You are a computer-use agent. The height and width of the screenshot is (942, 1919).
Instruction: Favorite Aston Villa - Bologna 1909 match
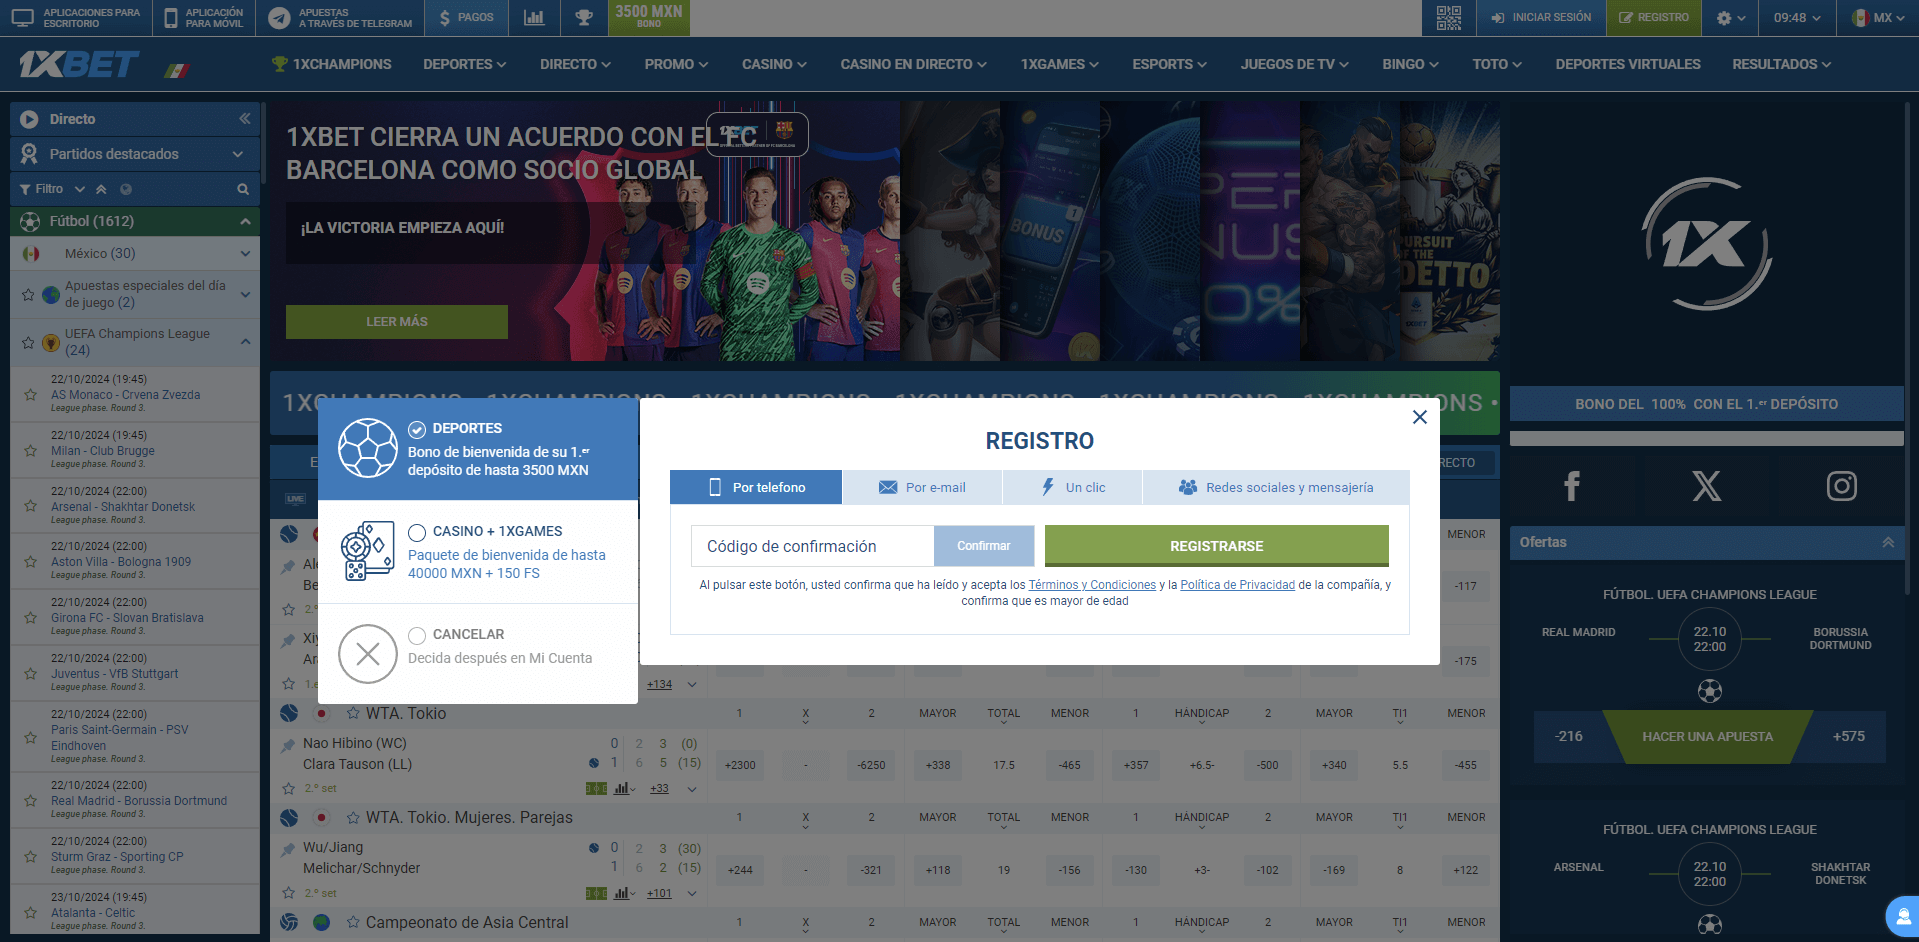31,562
